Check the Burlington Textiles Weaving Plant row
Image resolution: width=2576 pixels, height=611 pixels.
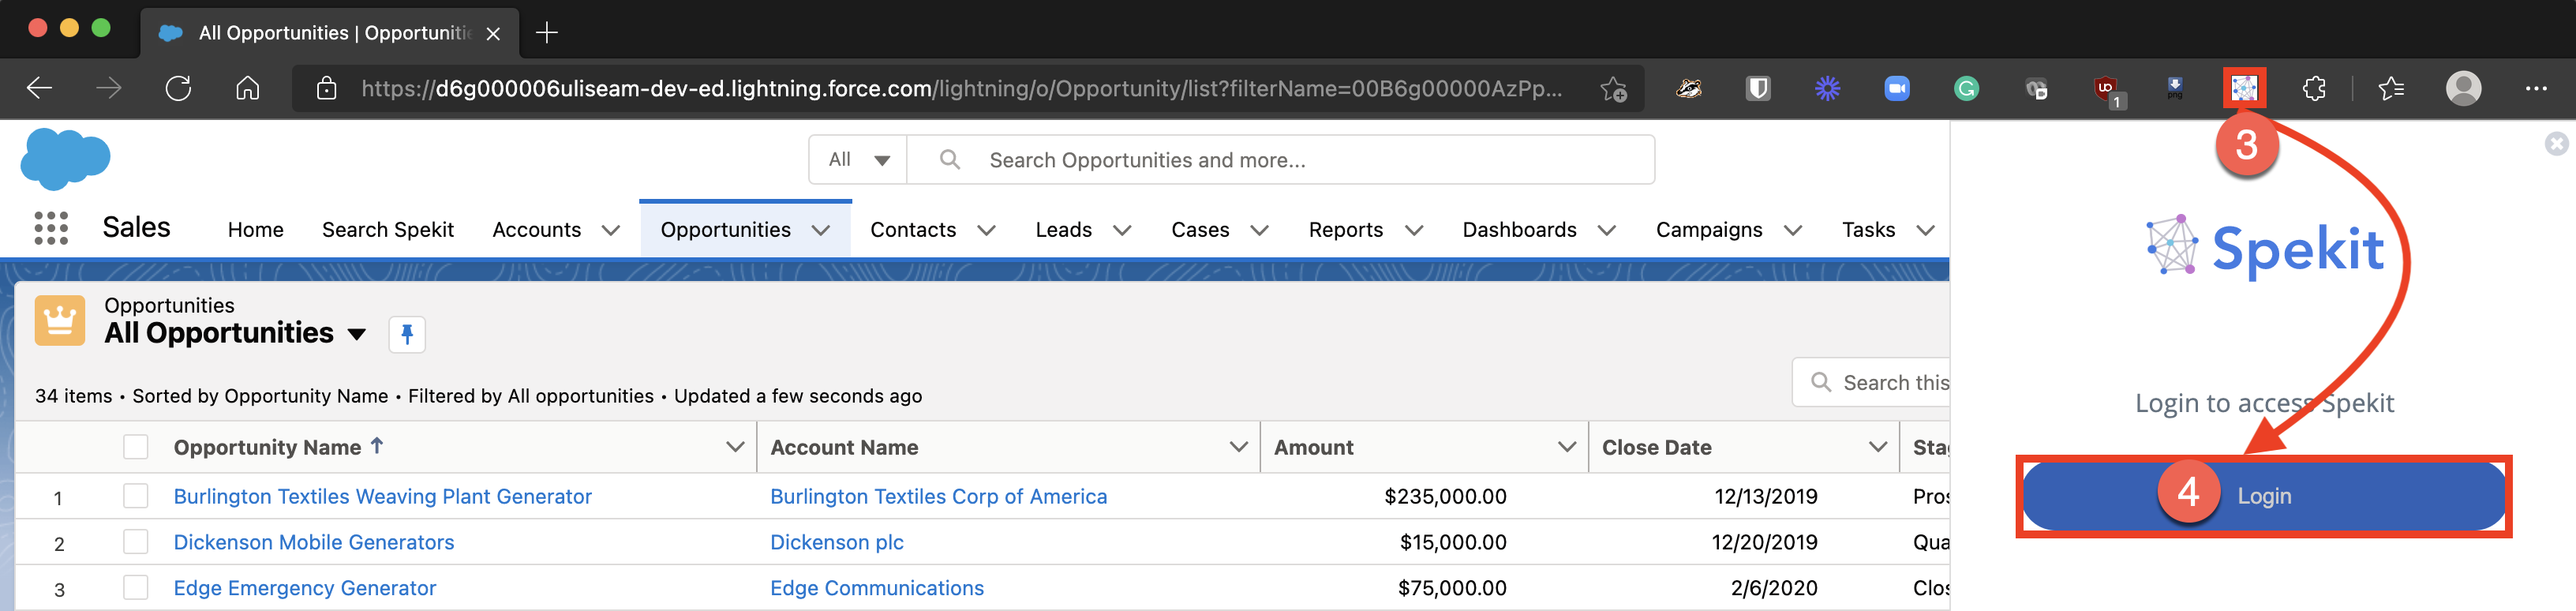click(136, 496)
